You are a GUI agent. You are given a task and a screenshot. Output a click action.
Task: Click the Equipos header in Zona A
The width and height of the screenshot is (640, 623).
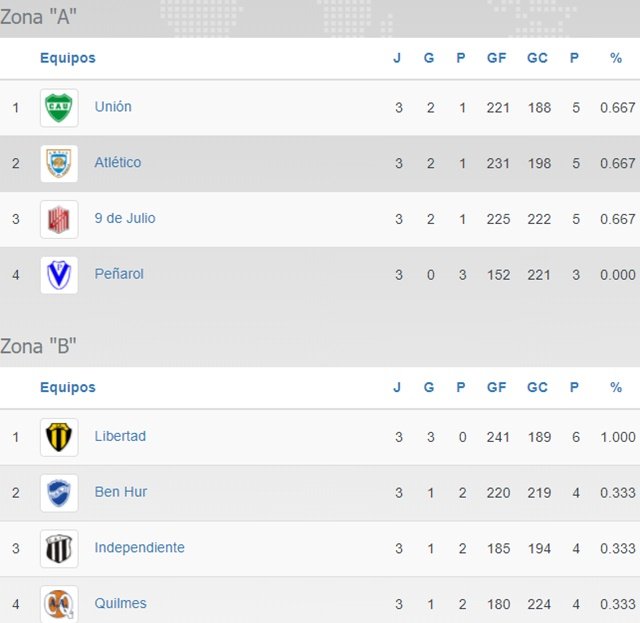tap(68, 58)
